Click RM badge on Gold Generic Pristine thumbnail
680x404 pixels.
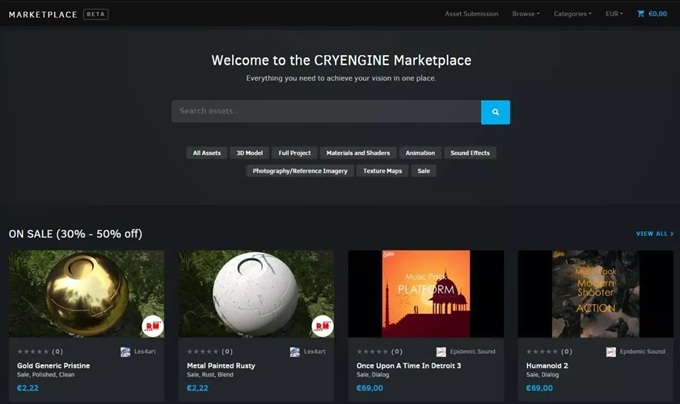click(153, 326)
